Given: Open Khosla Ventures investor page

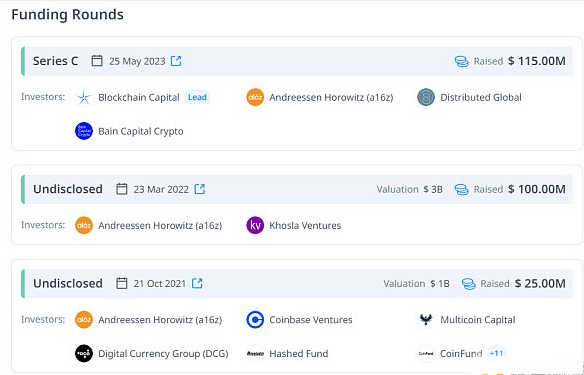Looking at the screenshot, I should pos(305,225).
